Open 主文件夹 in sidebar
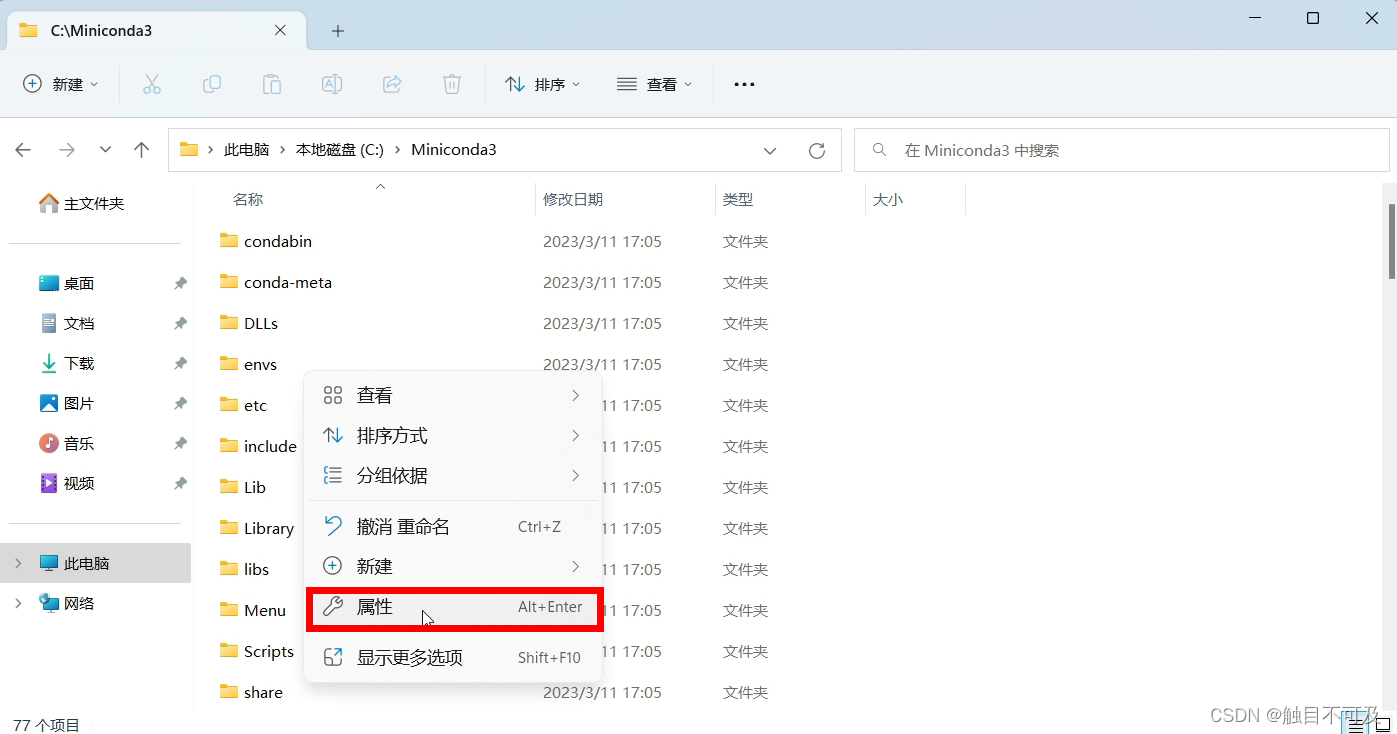 95,204
